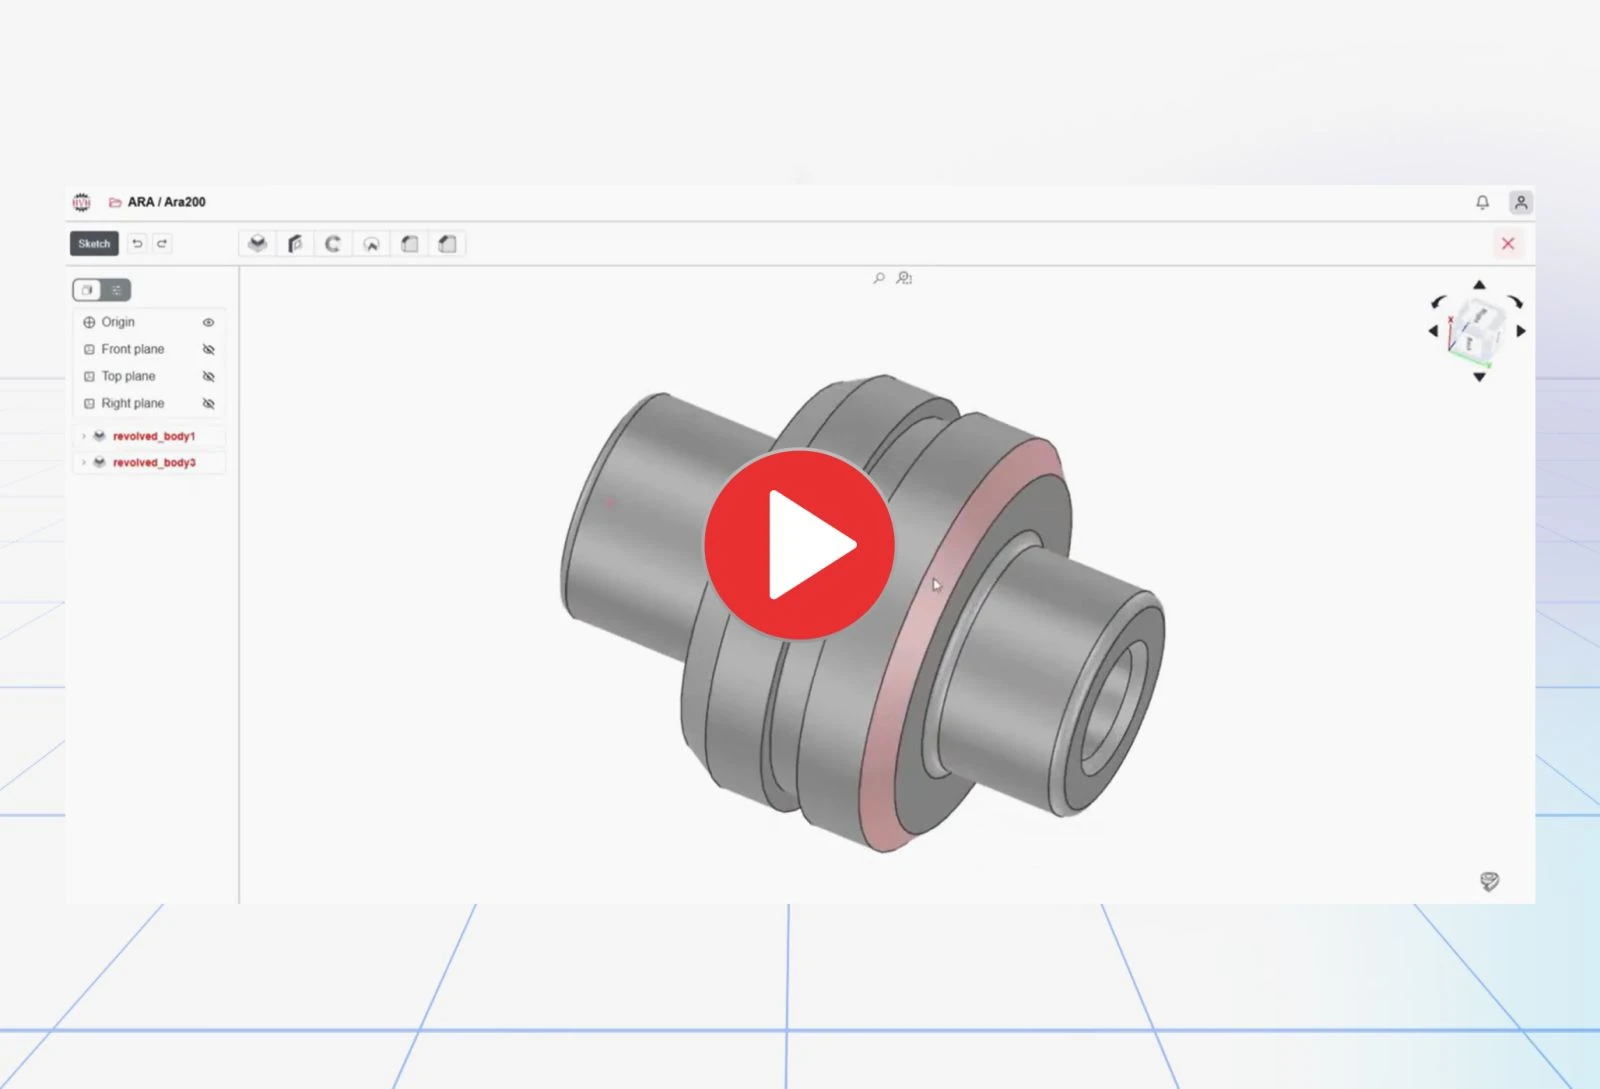
Task: Switch to the model tree tab
Action: point(87,290)
